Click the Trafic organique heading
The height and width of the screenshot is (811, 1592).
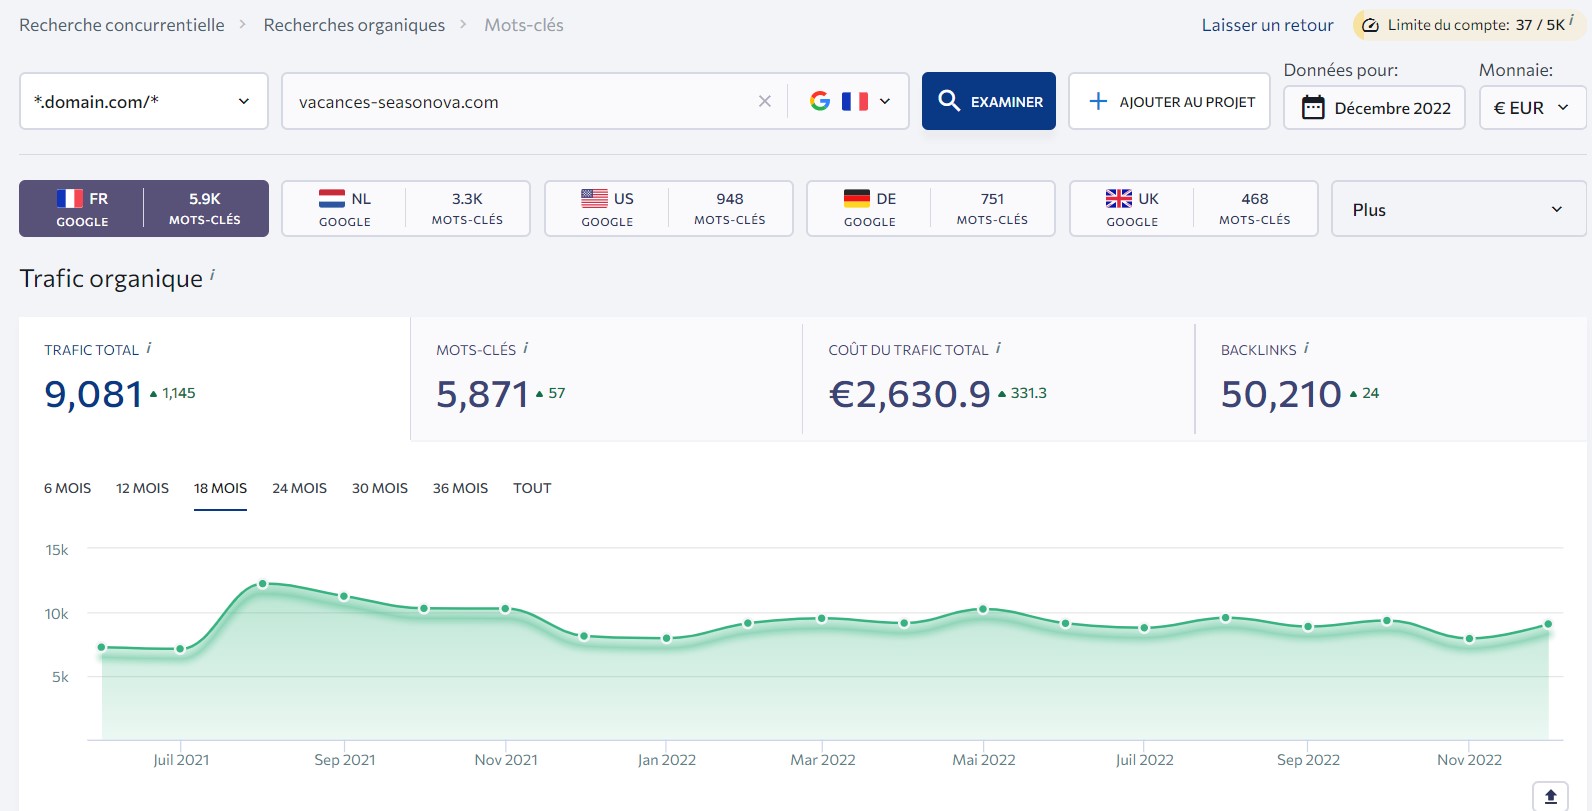[111, 278]
